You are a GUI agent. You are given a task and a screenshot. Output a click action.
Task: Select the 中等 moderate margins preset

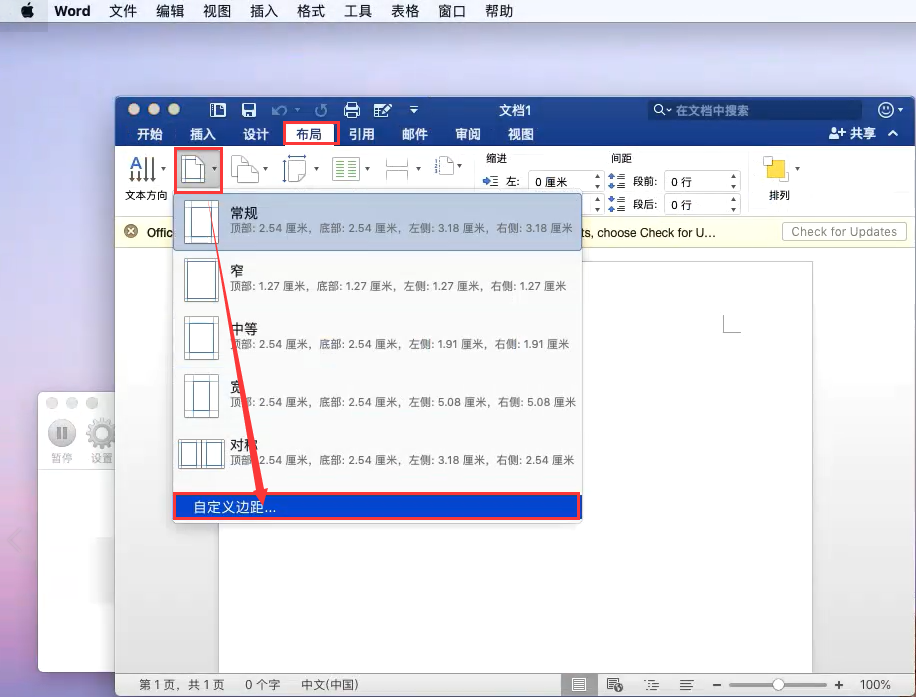[x=377, y=338]
